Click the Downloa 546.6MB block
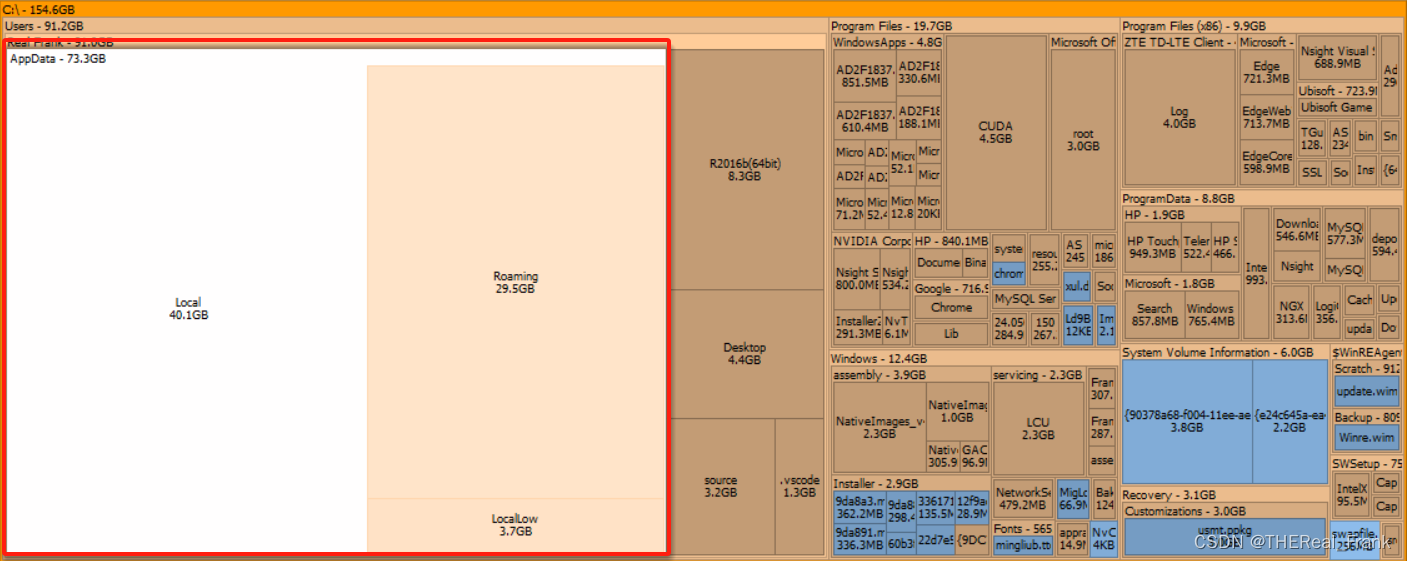Viewport: 1407px width, 561px height. click(x=1297, y=230)
